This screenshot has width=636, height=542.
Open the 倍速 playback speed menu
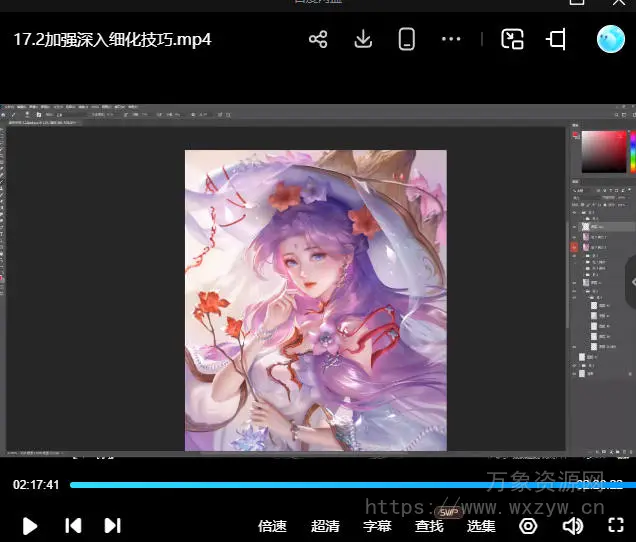(x=272, y=526)
